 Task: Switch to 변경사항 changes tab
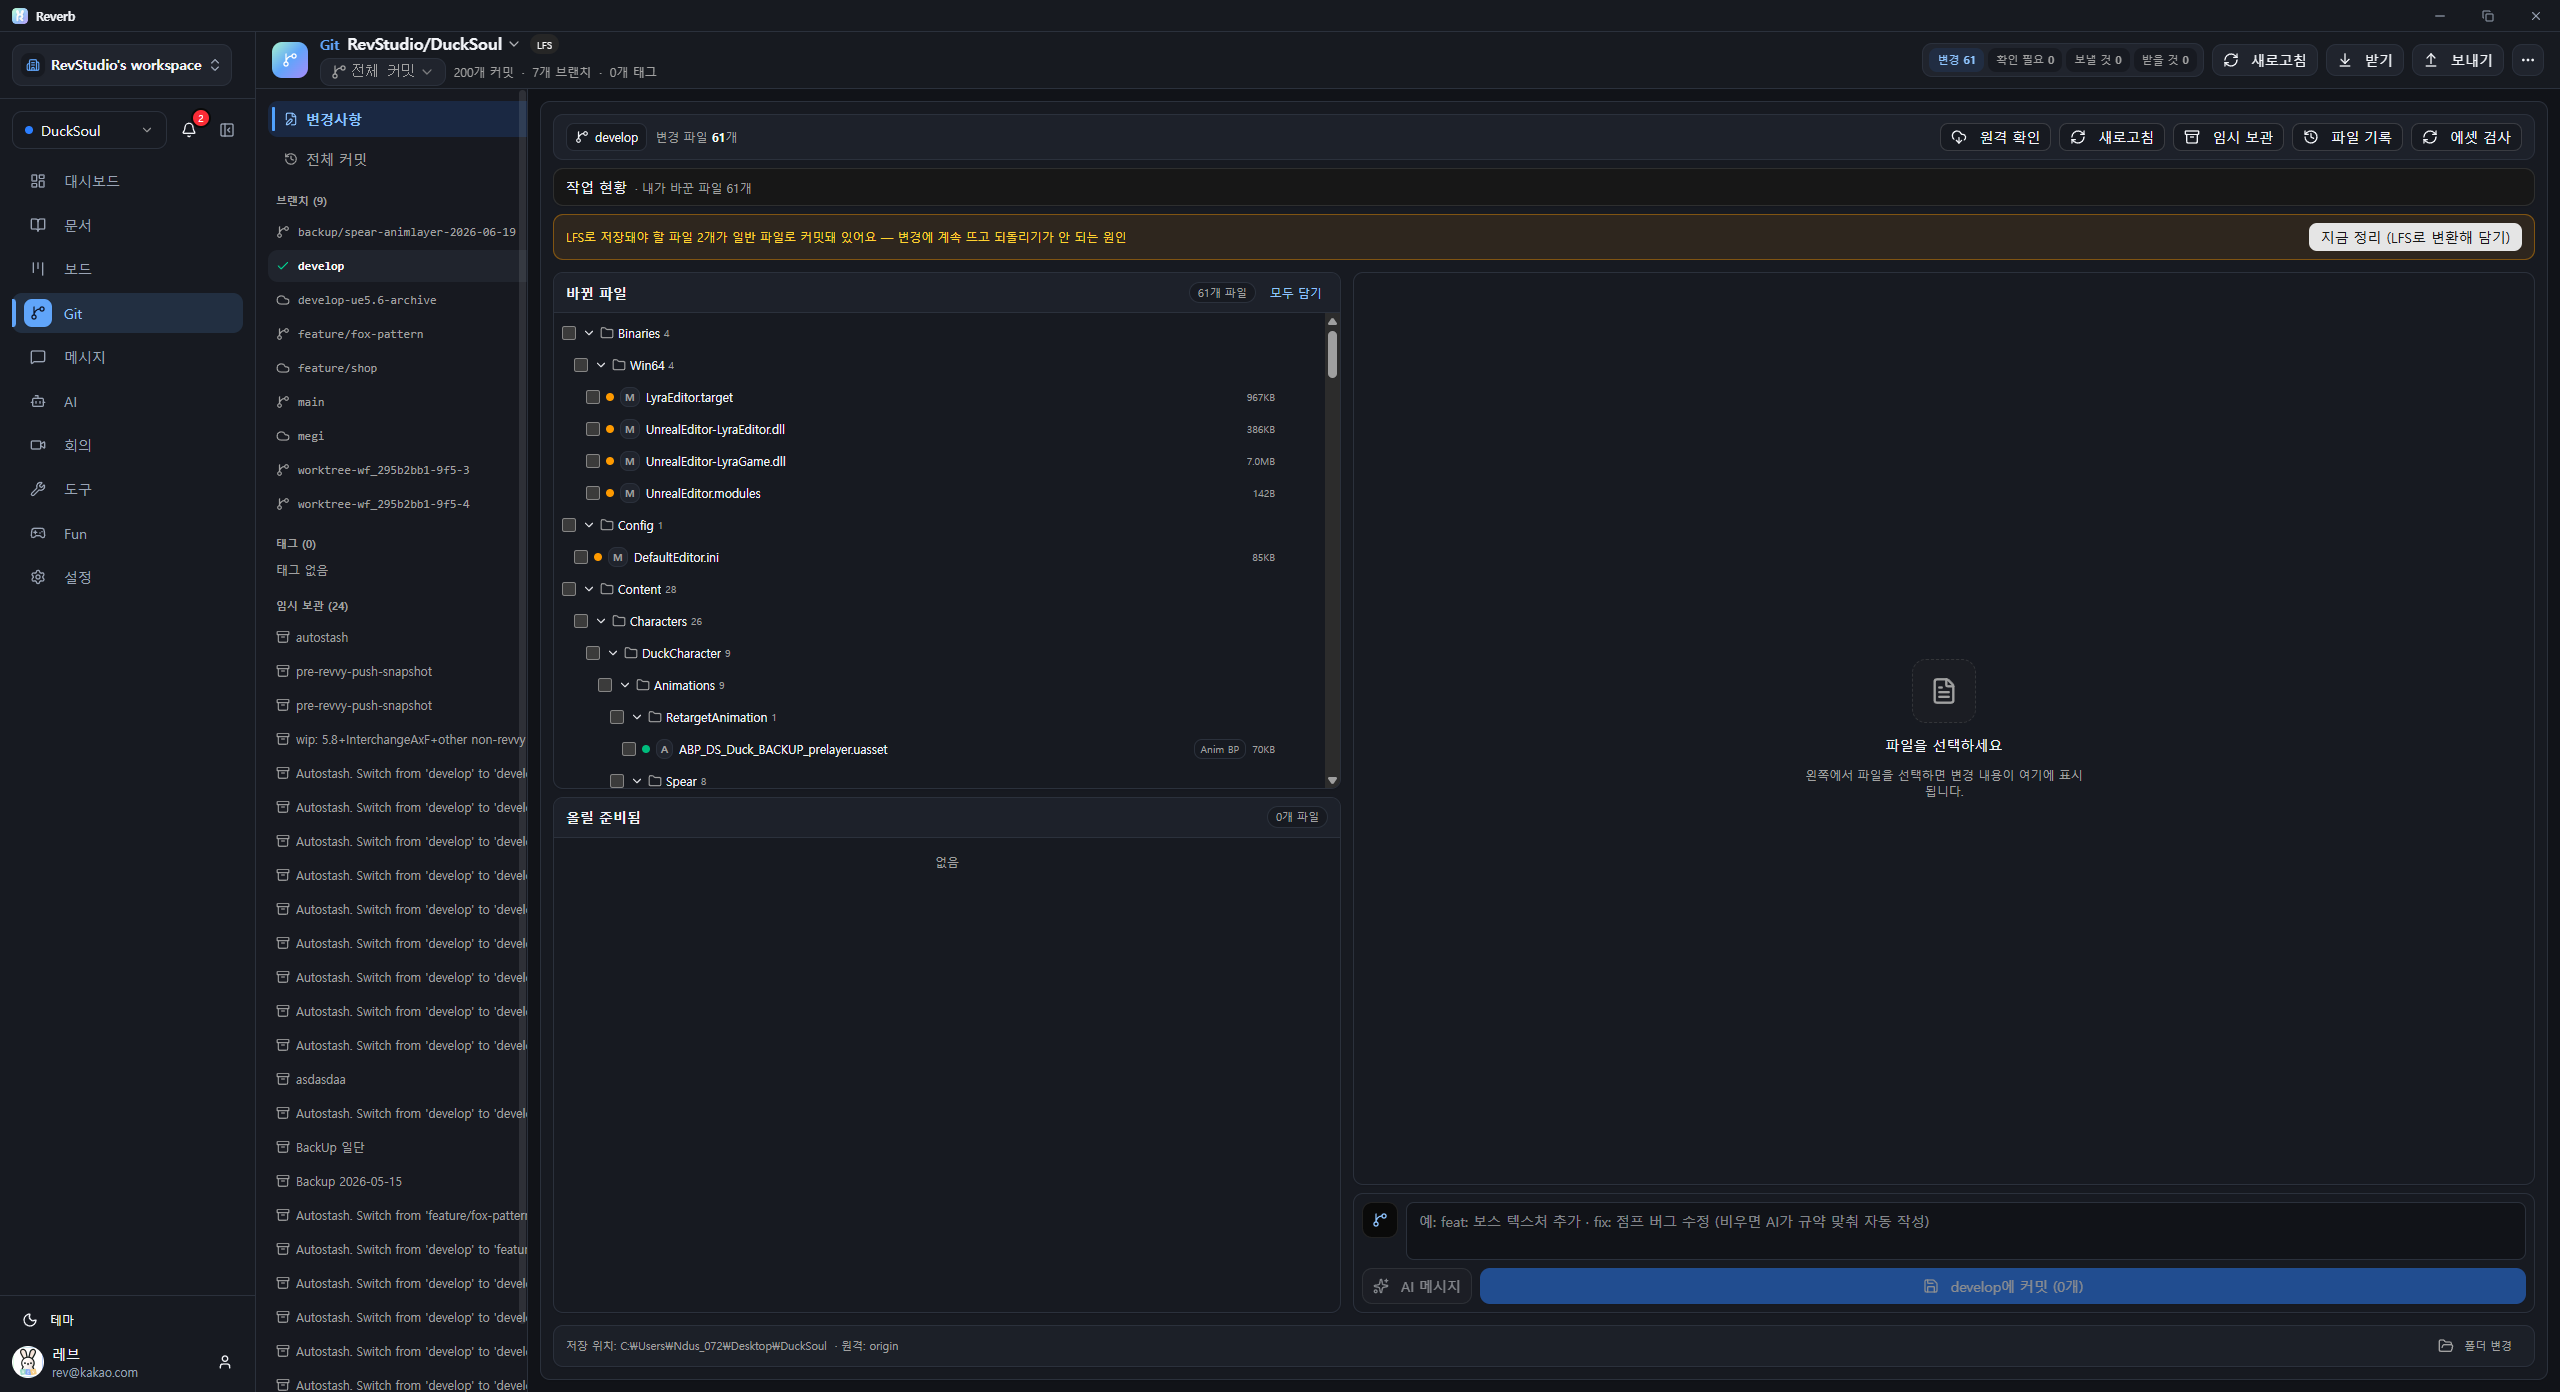point(398,119)
